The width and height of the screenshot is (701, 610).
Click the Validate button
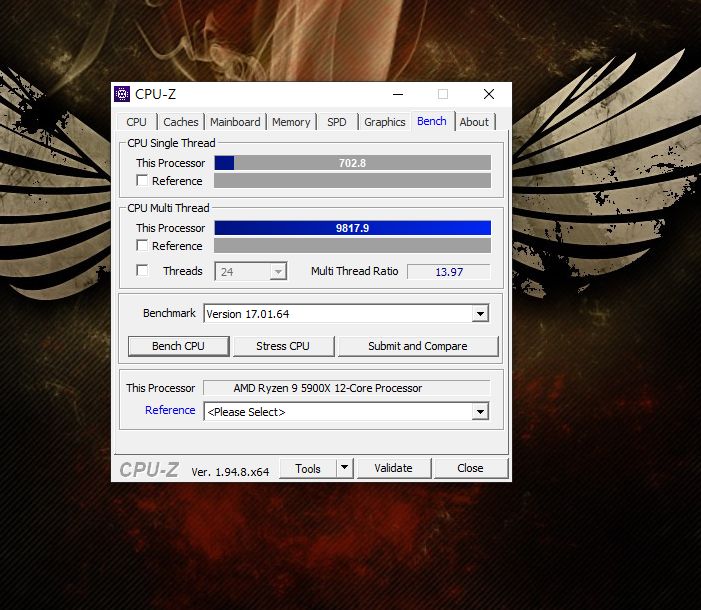pos(393,468)
